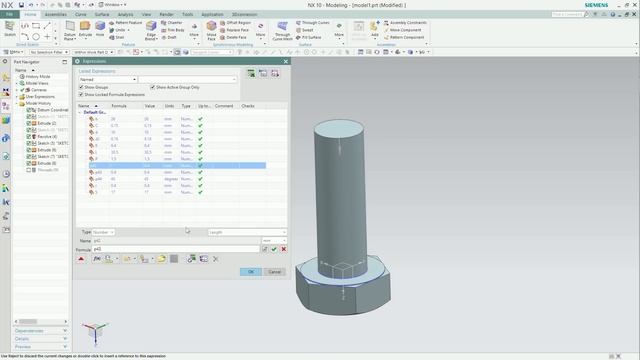Sort by the Value column header
Screen dimensions: 640x360
click(x=152, y=106)
